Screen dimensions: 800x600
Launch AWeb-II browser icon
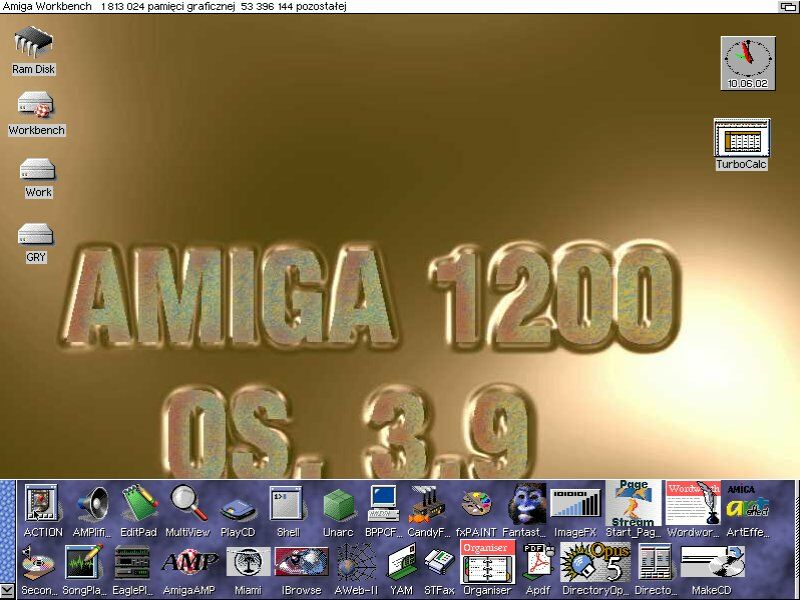tap(356, 569)
